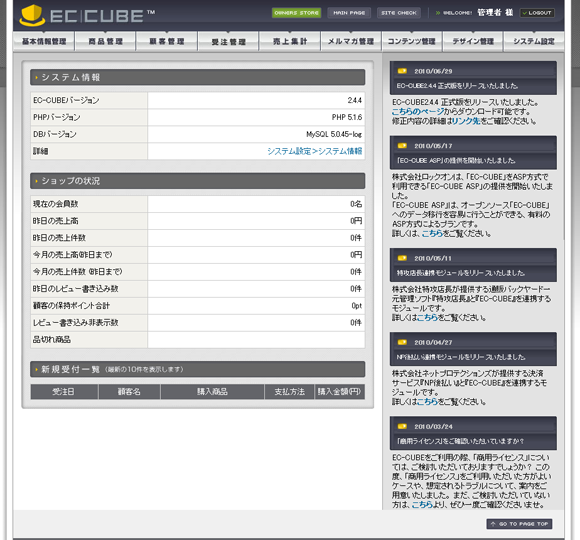
Task: Click the システム情報 section header
Action: coord(198,77)
